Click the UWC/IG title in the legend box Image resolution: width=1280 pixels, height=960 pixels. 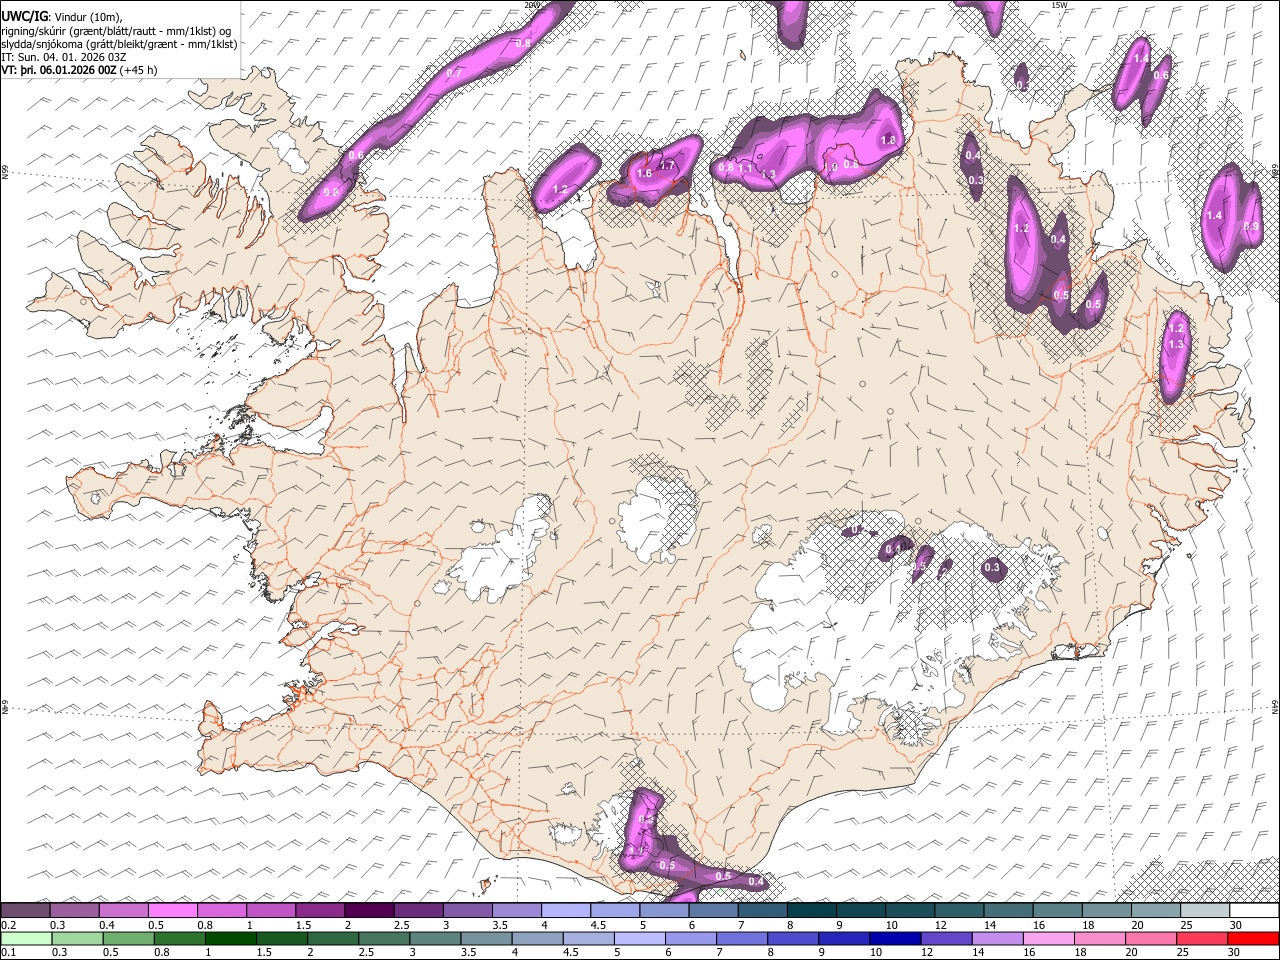24,16
